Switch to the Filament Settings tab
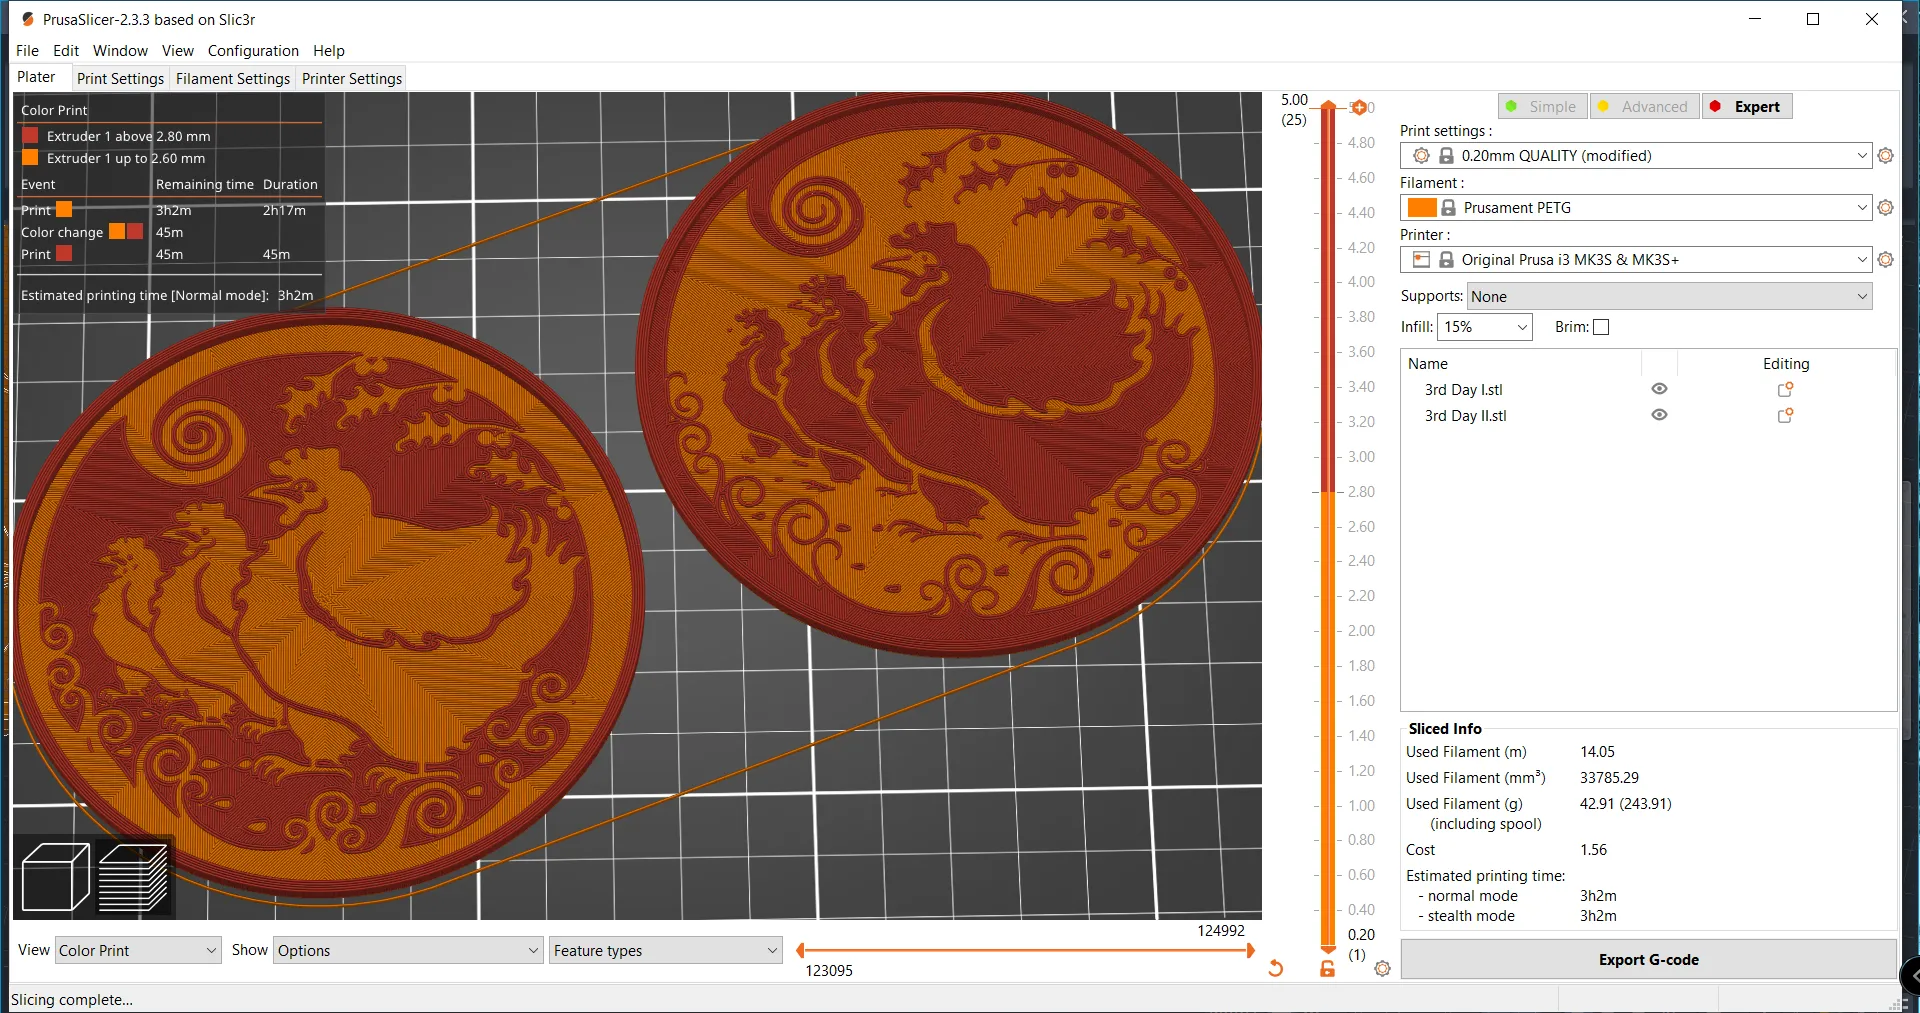This screenshot has width=1920, height=1013. [x=232, y=79]
